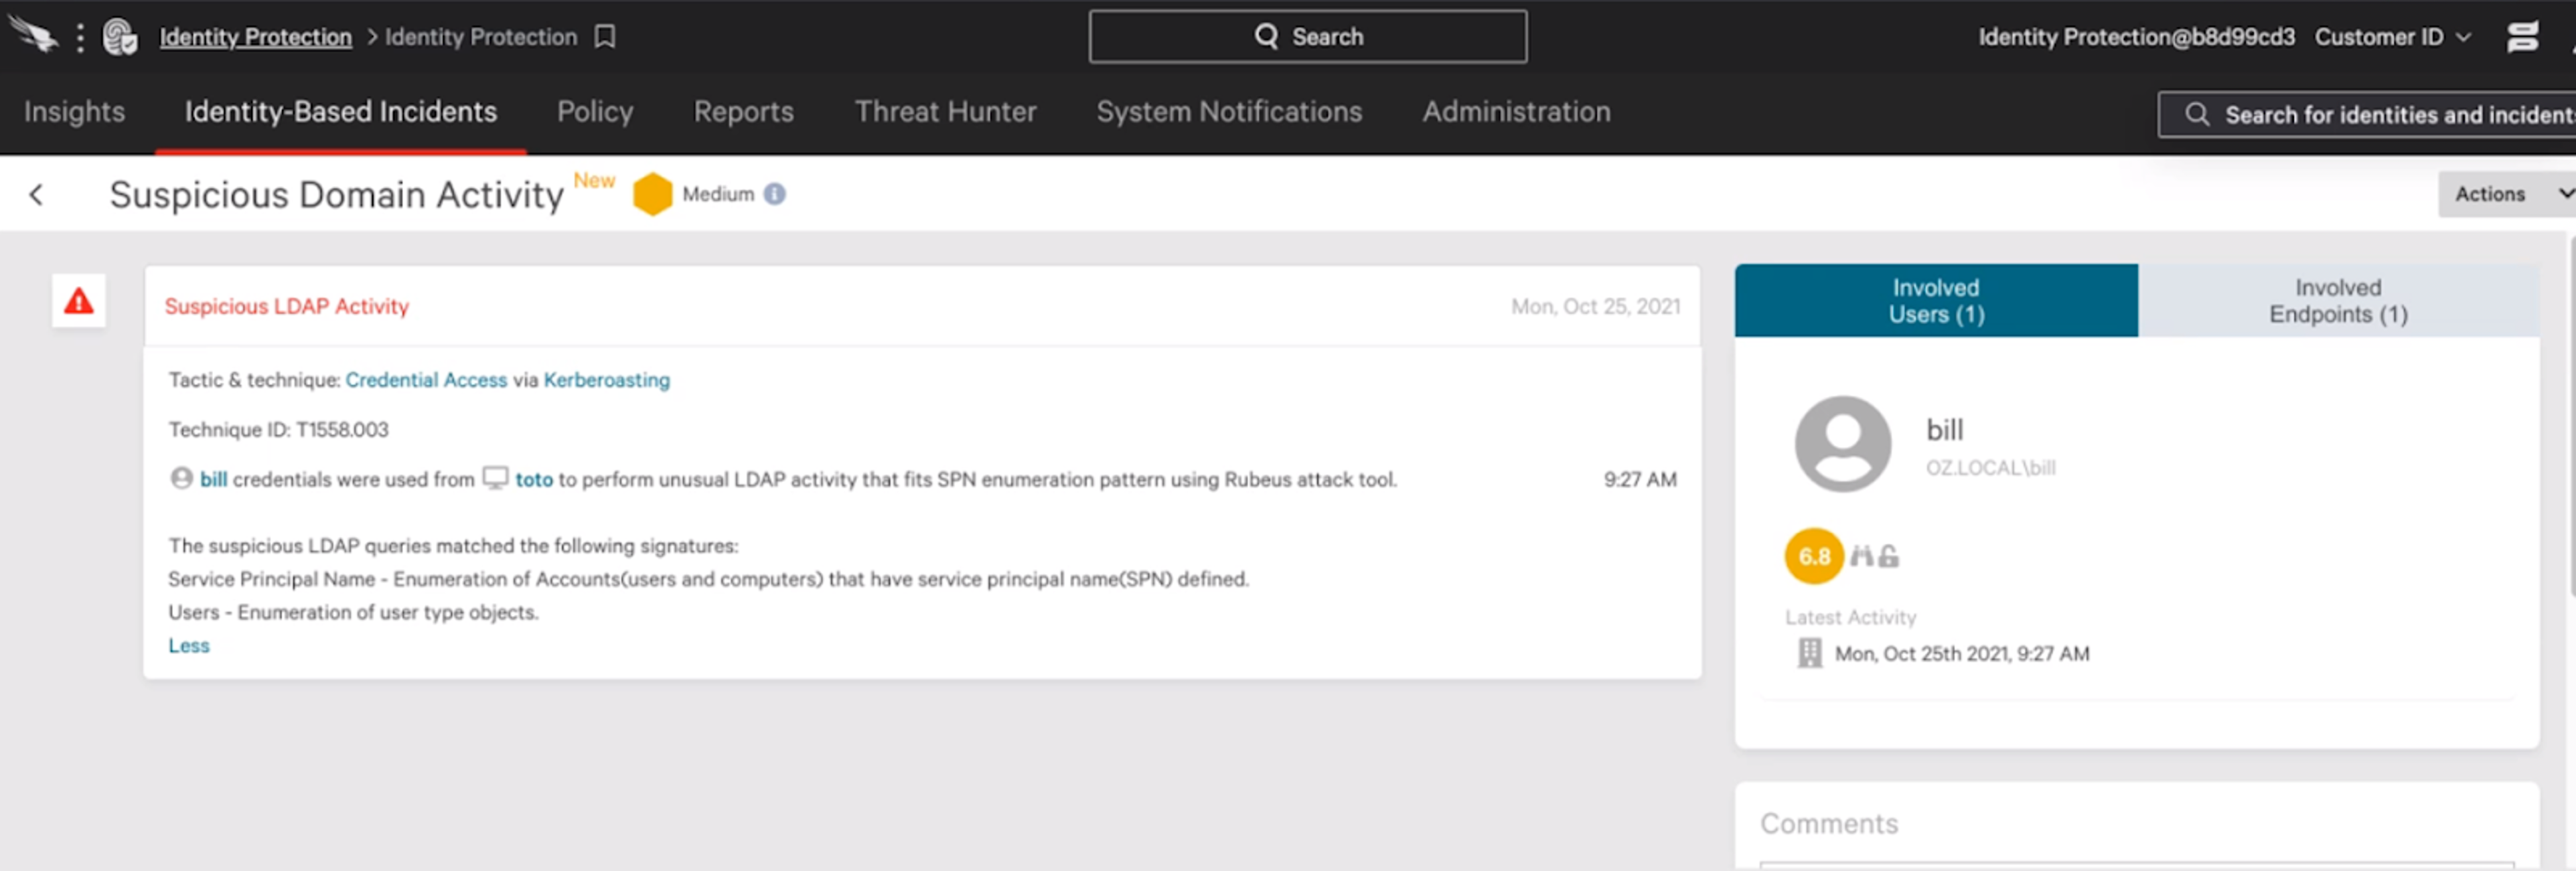This screenshot has width=2576, height=871.
Task: Open the Actions dropdown
Action: click(2507, 194)
